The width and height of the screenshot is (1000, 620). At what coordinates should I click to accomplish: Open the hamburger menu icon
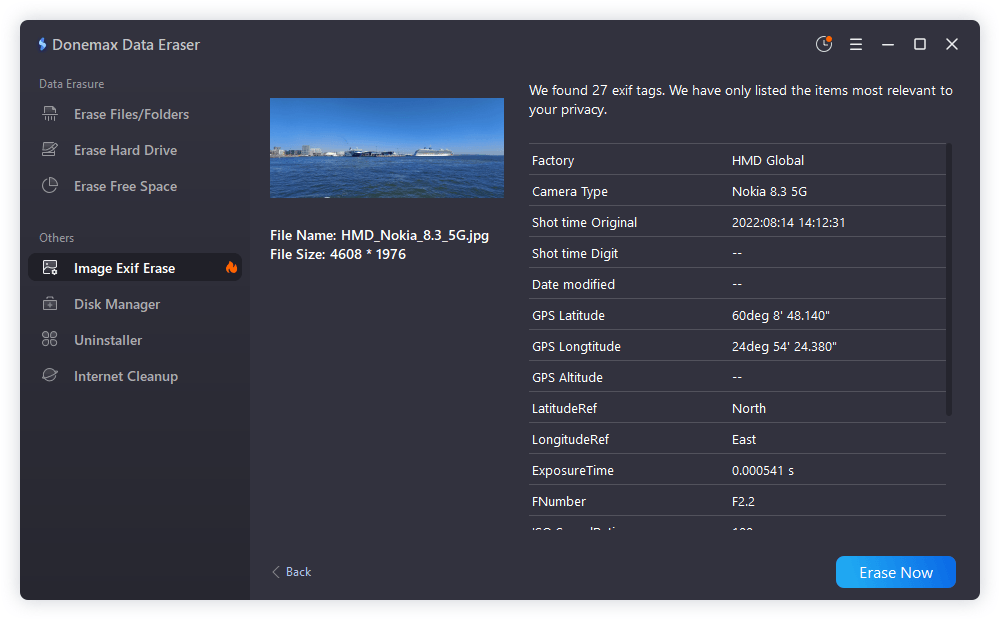click(x=856, y=44)
